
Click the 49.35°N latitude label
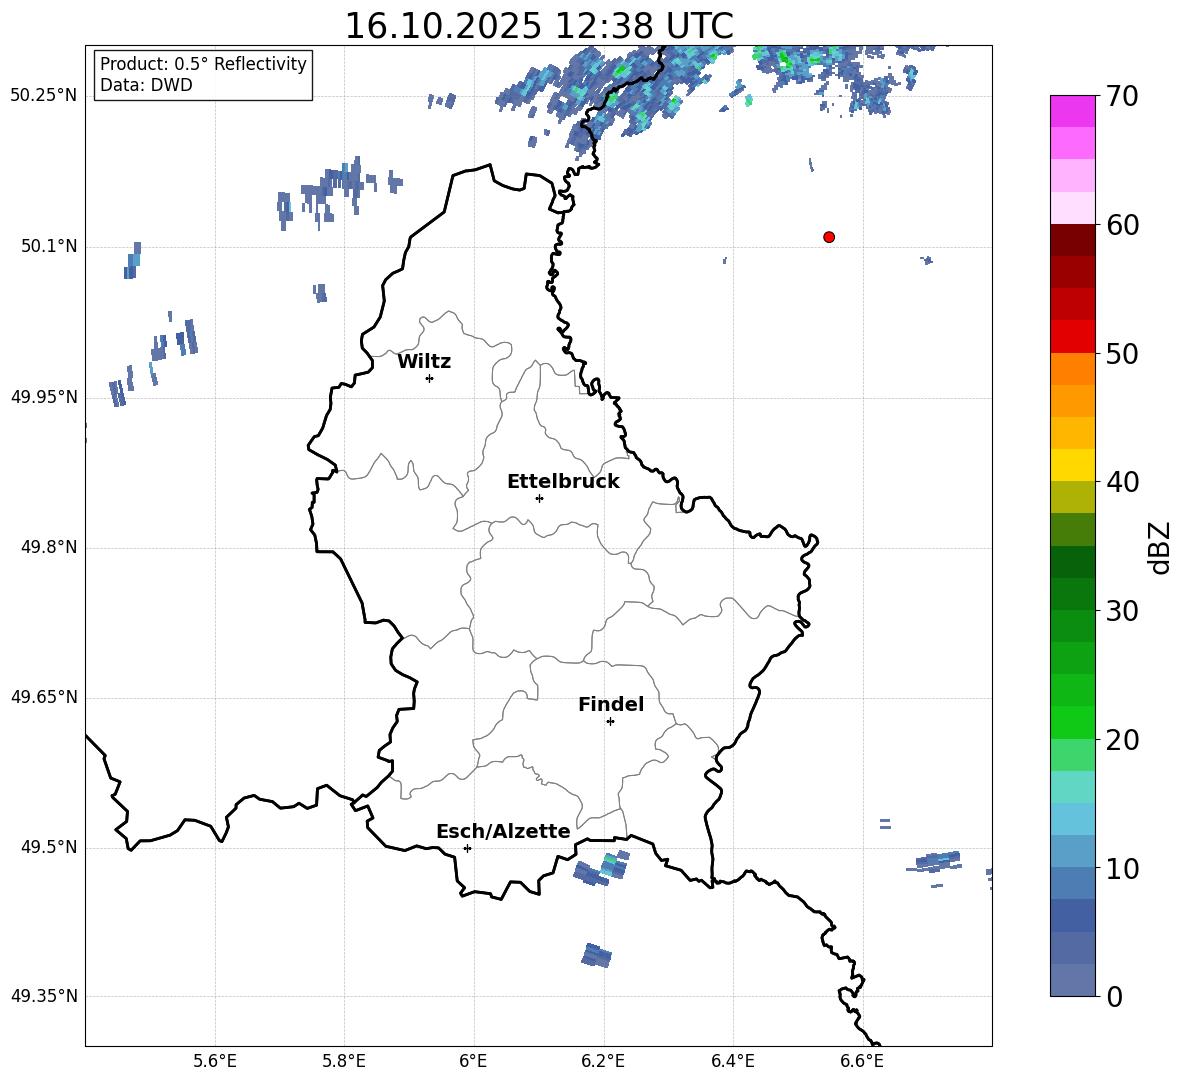point(44,996)
